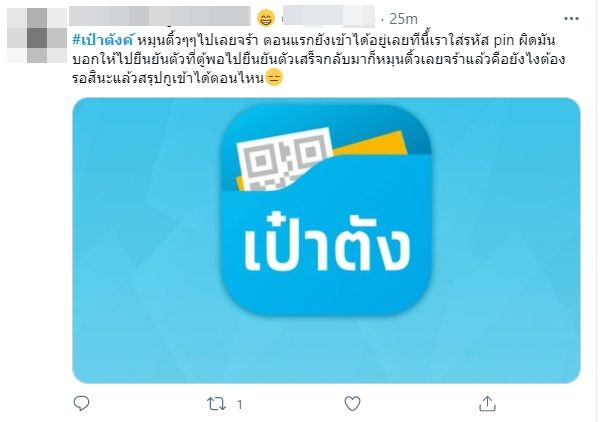Click the blurred profile avatar
The image size is (600, 422).
(x=37, y=36)
